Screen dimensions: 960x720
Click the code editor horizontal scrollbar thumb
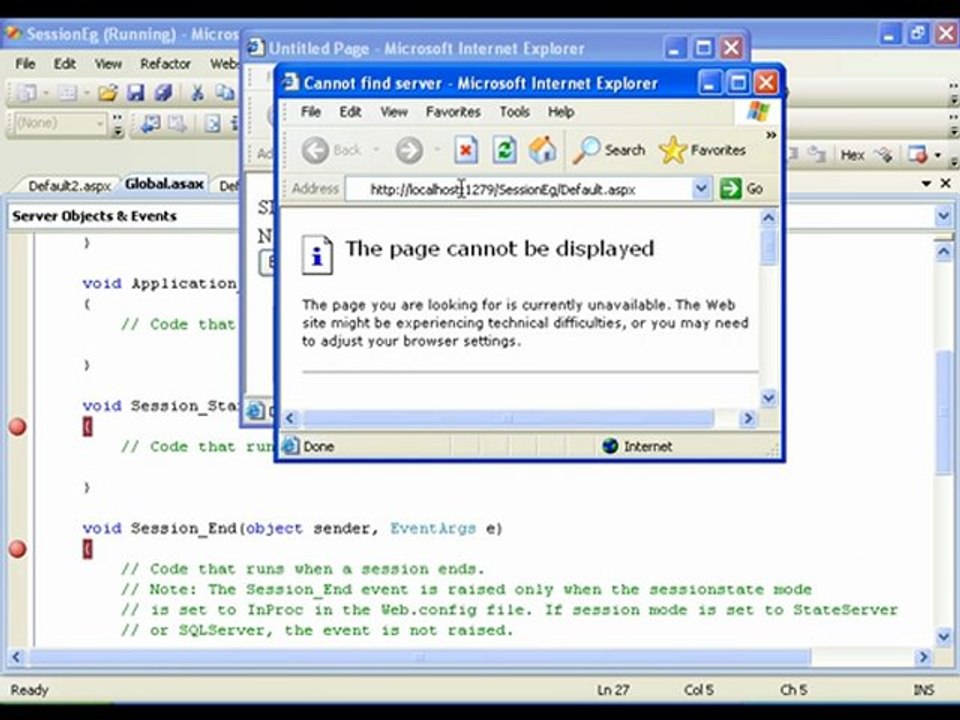(421, 657)
